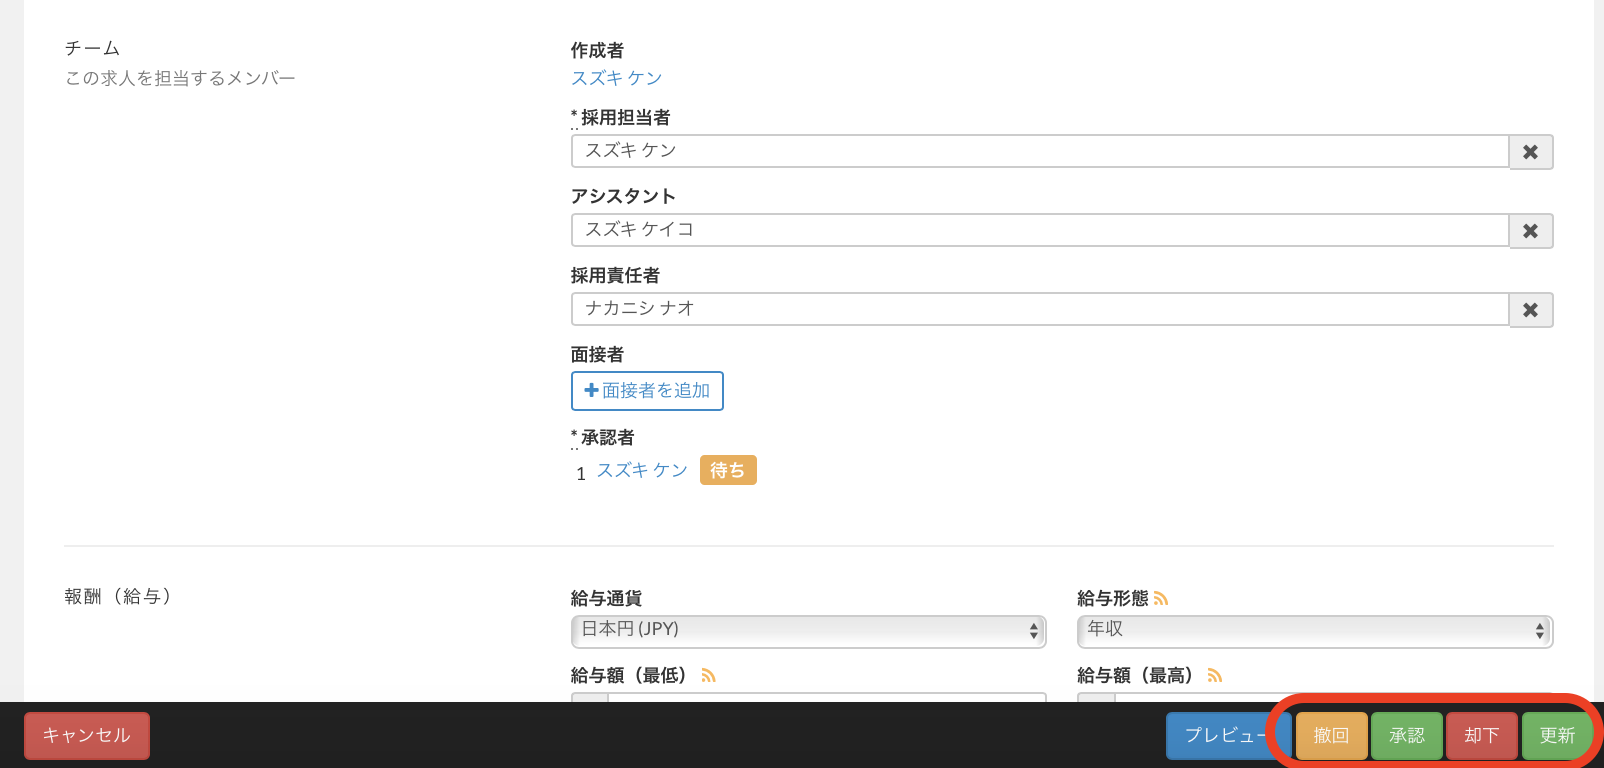
Task: Open approver スズキ ケン link
Action: 642,470
